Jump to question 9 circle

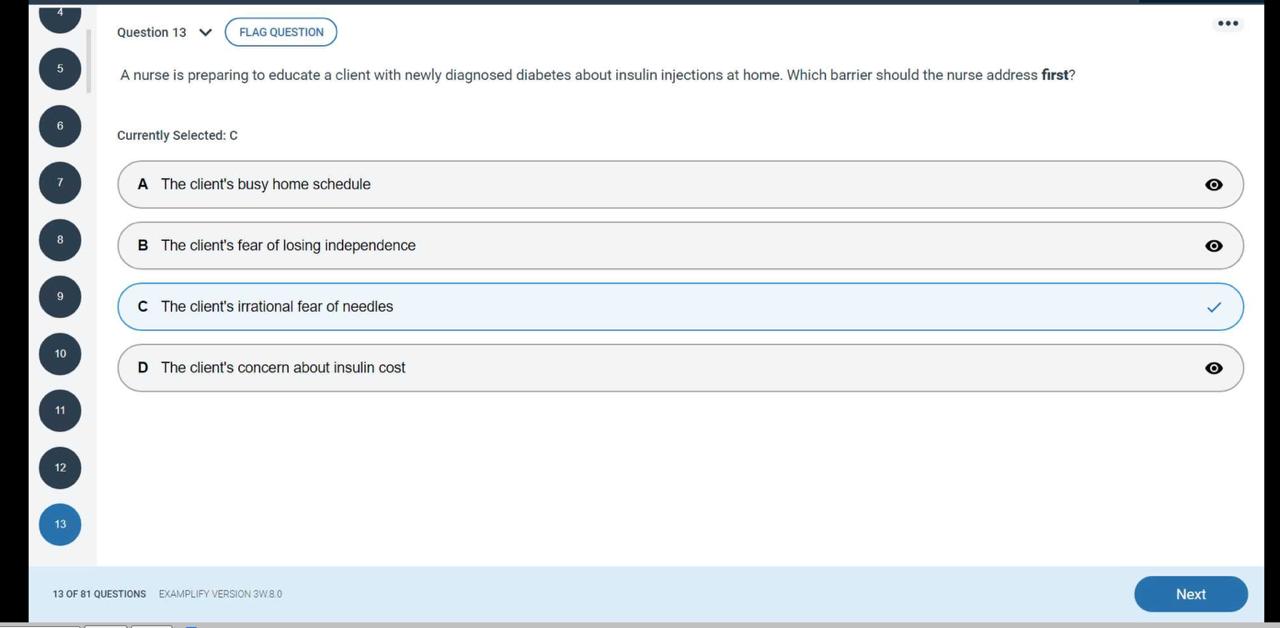tap(60, 297)
